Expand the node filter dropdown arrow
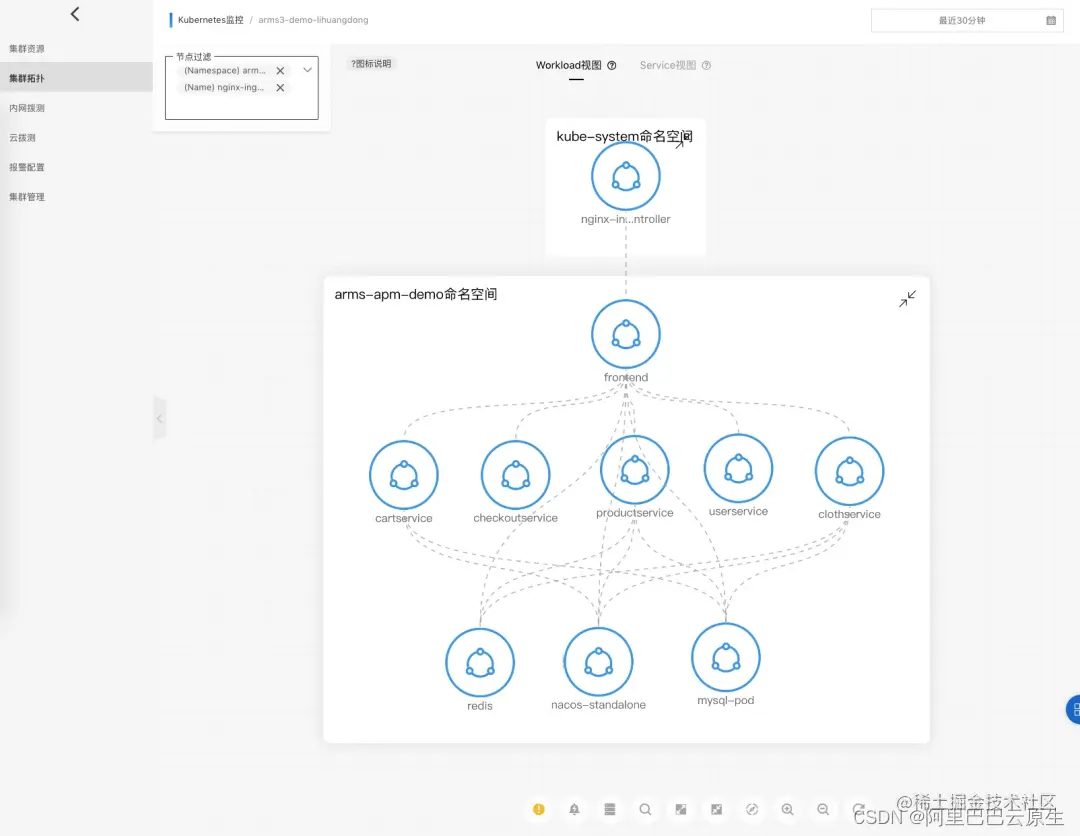 tap(307, 70)
